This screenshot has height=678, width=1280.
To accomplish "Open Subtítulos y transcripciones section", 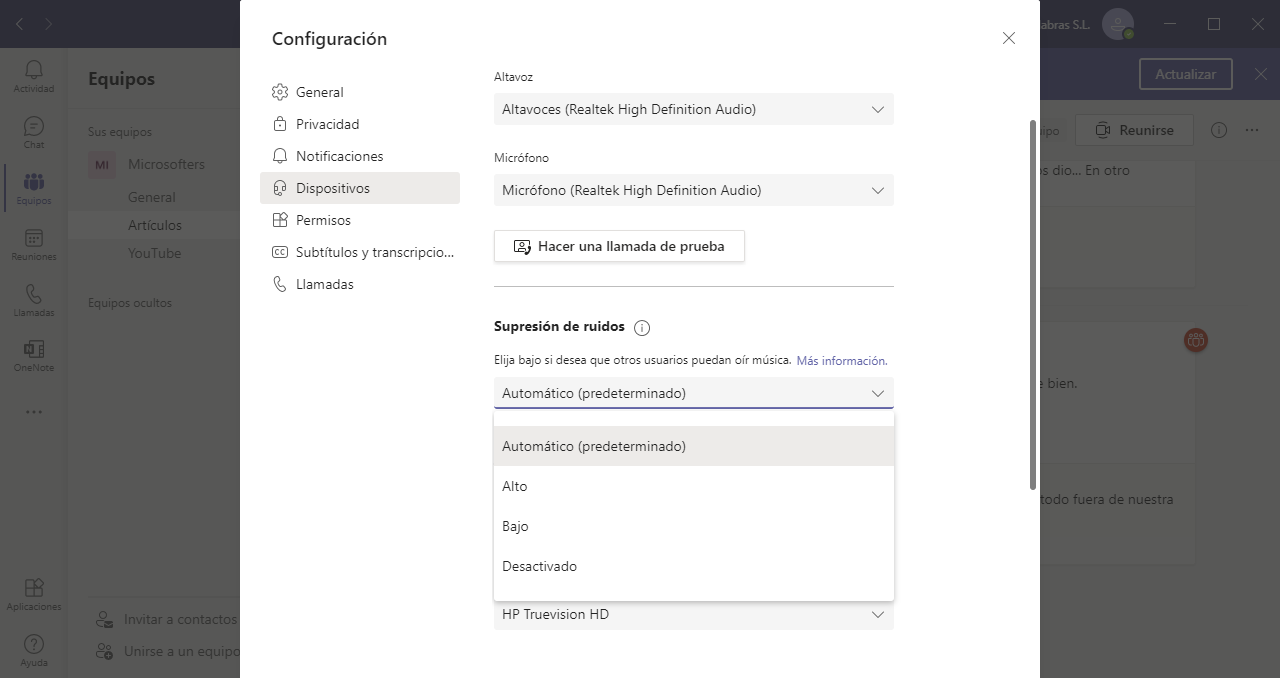I will click(360, 252).
